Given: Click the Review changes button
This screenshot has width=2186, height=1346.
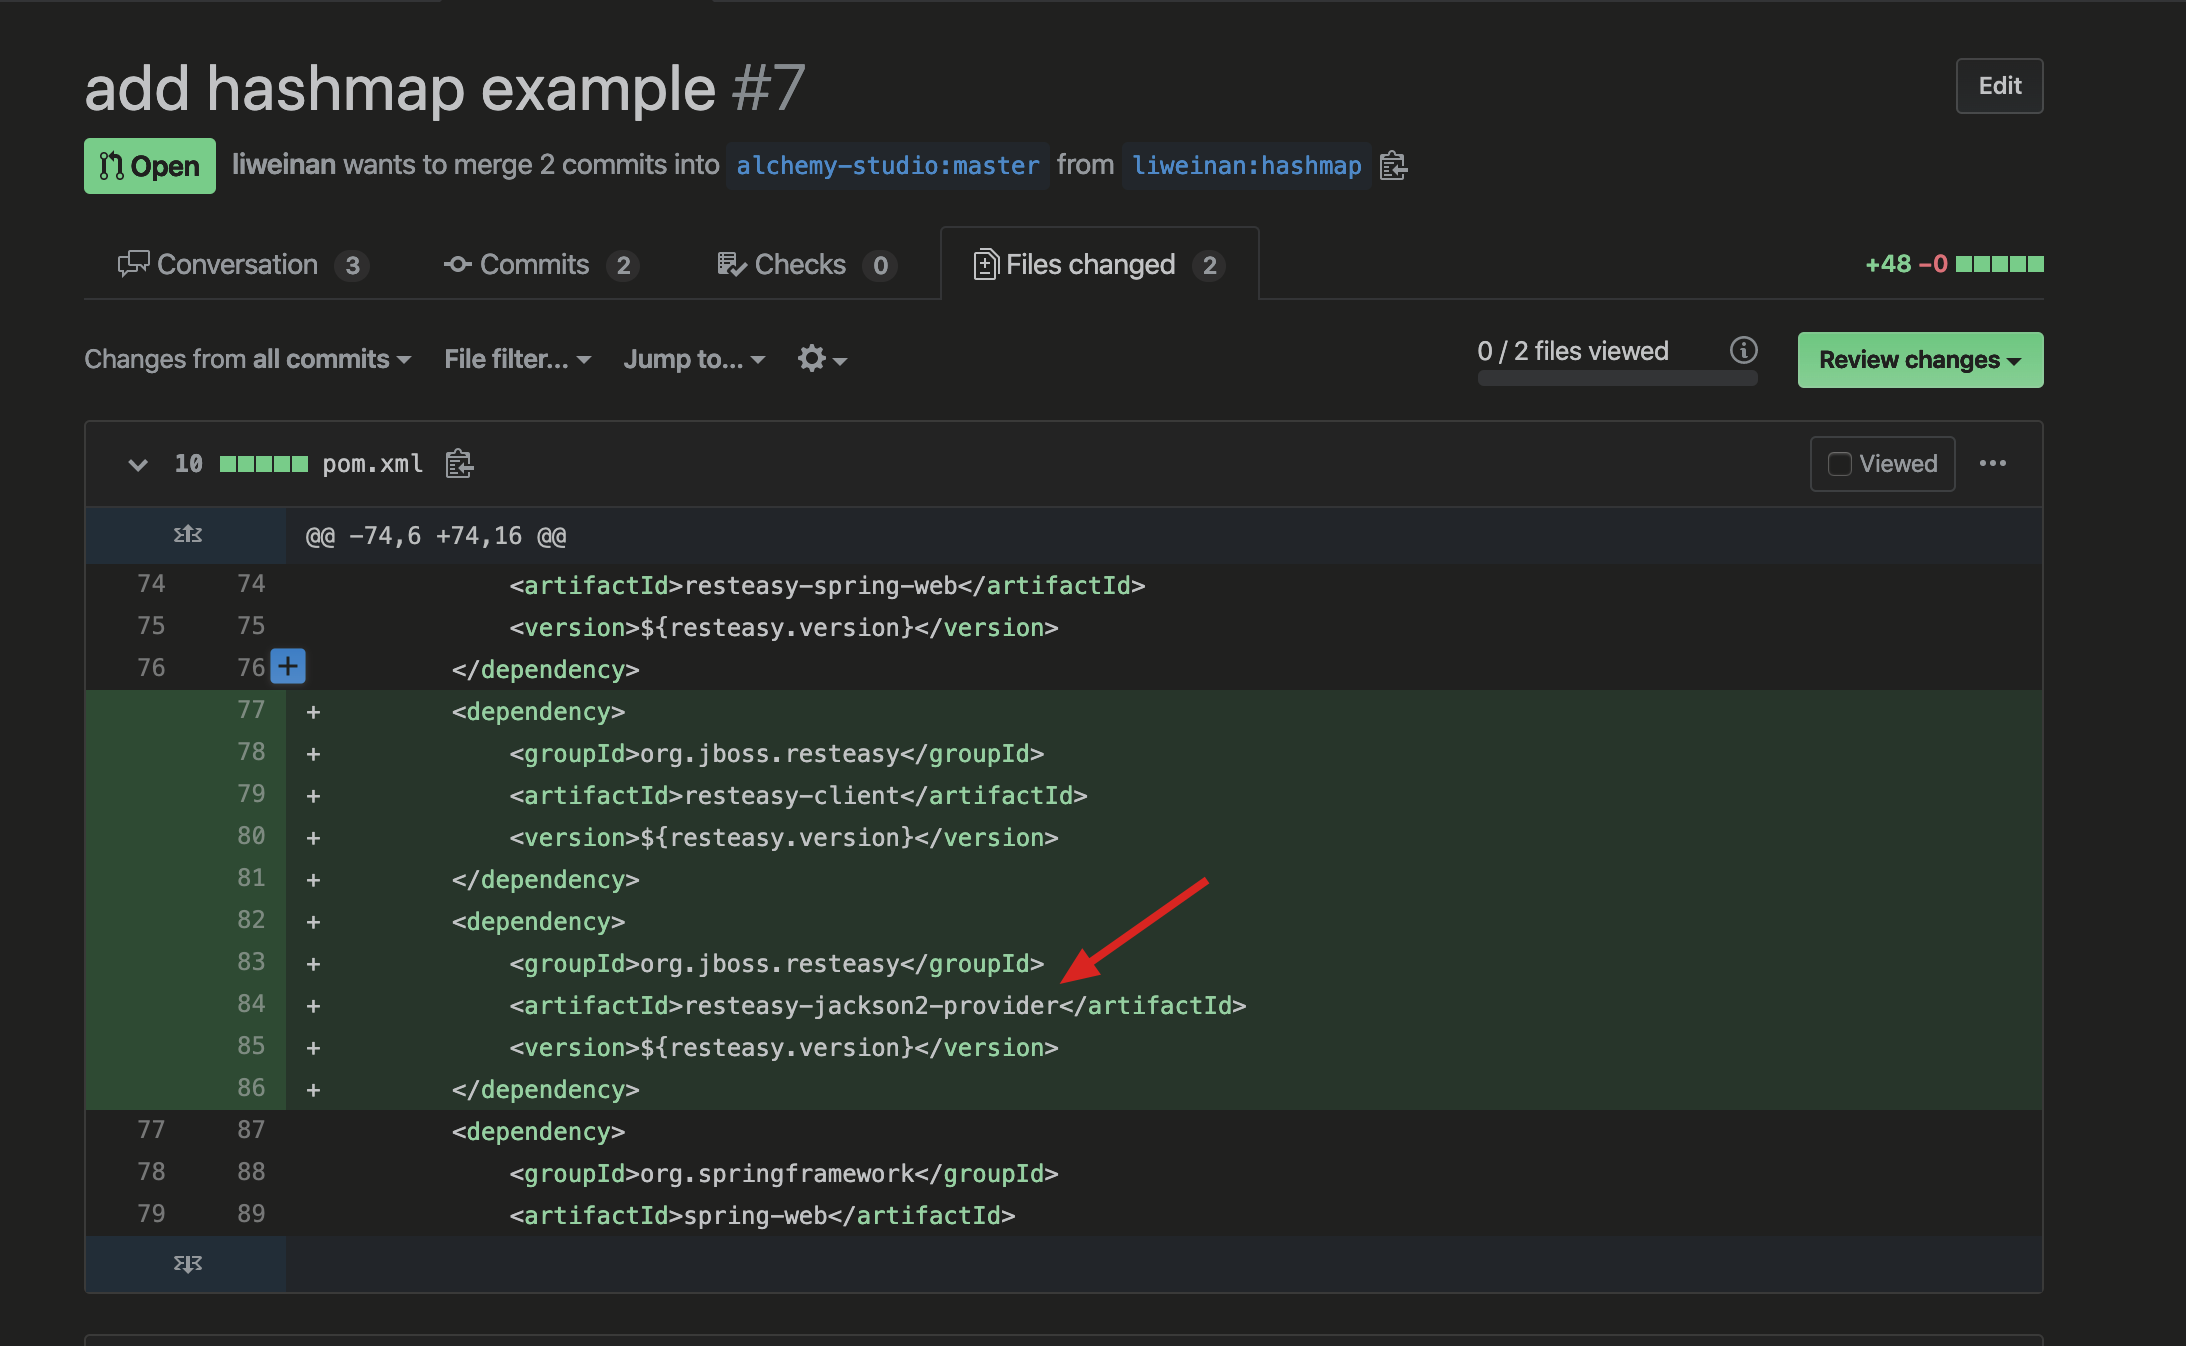Looking at the screenshot, I should click(x=1919, y=360).
